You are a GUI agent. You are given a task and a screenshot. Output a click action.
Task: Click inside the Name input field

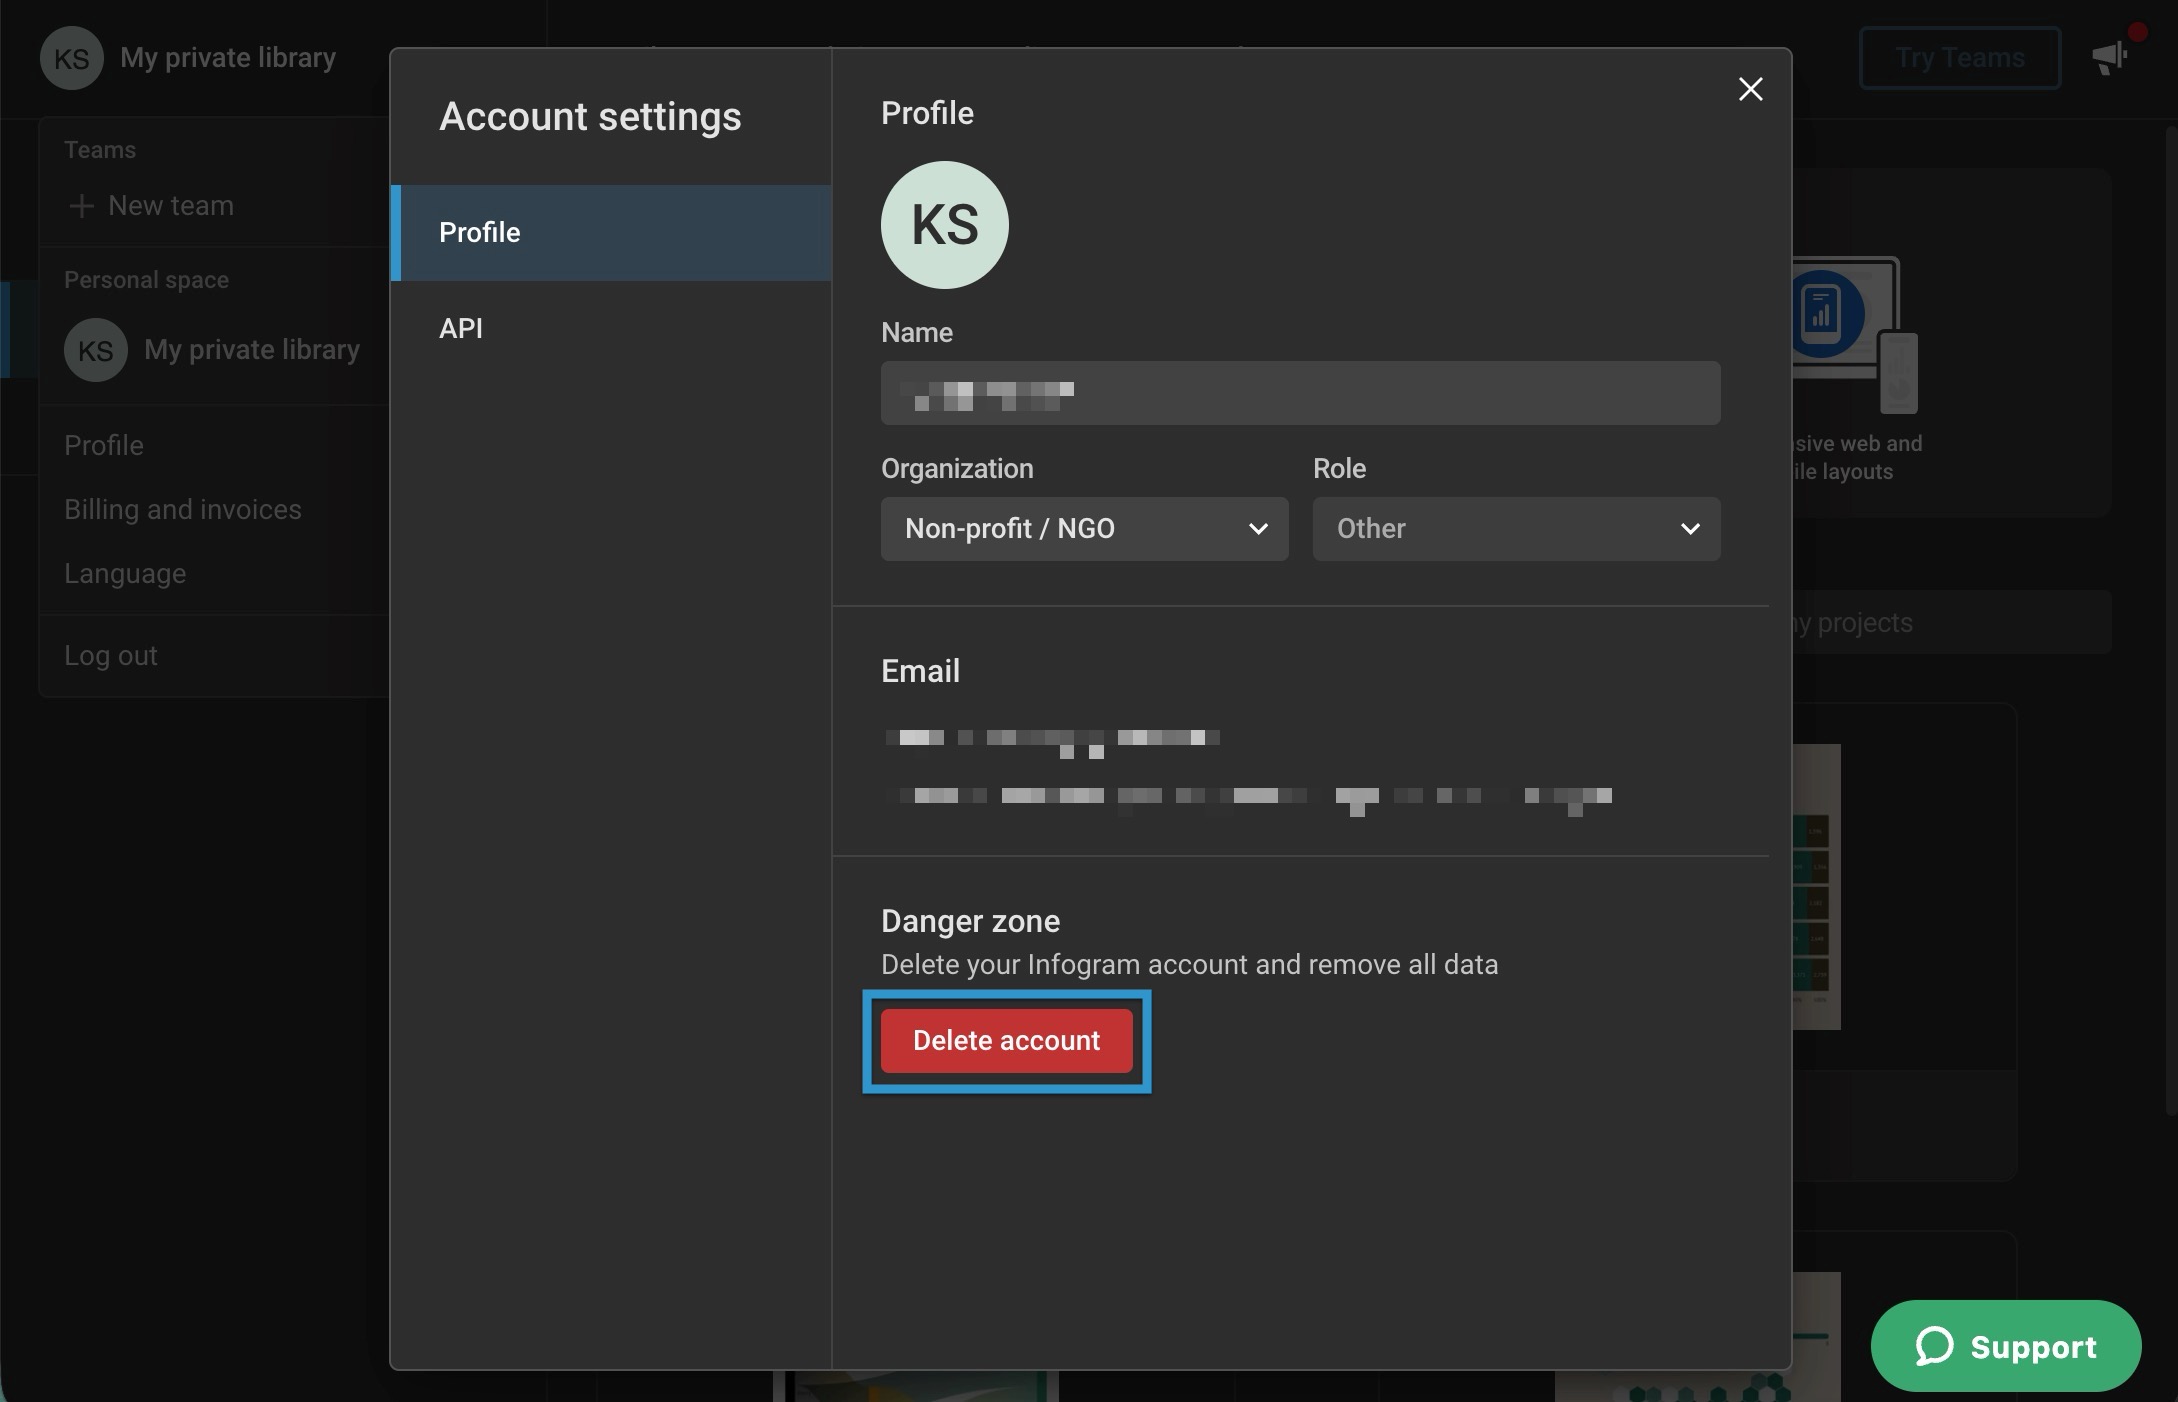coord(1298,393)
